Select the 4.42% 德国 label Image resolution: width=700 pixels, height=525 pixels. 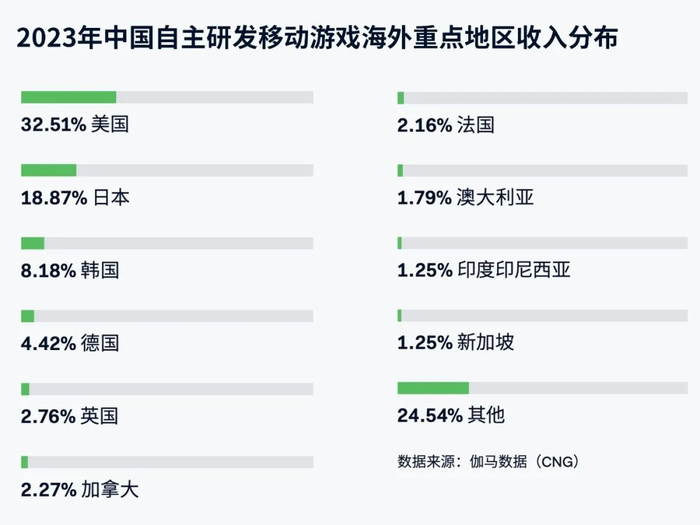click(70, 344)
